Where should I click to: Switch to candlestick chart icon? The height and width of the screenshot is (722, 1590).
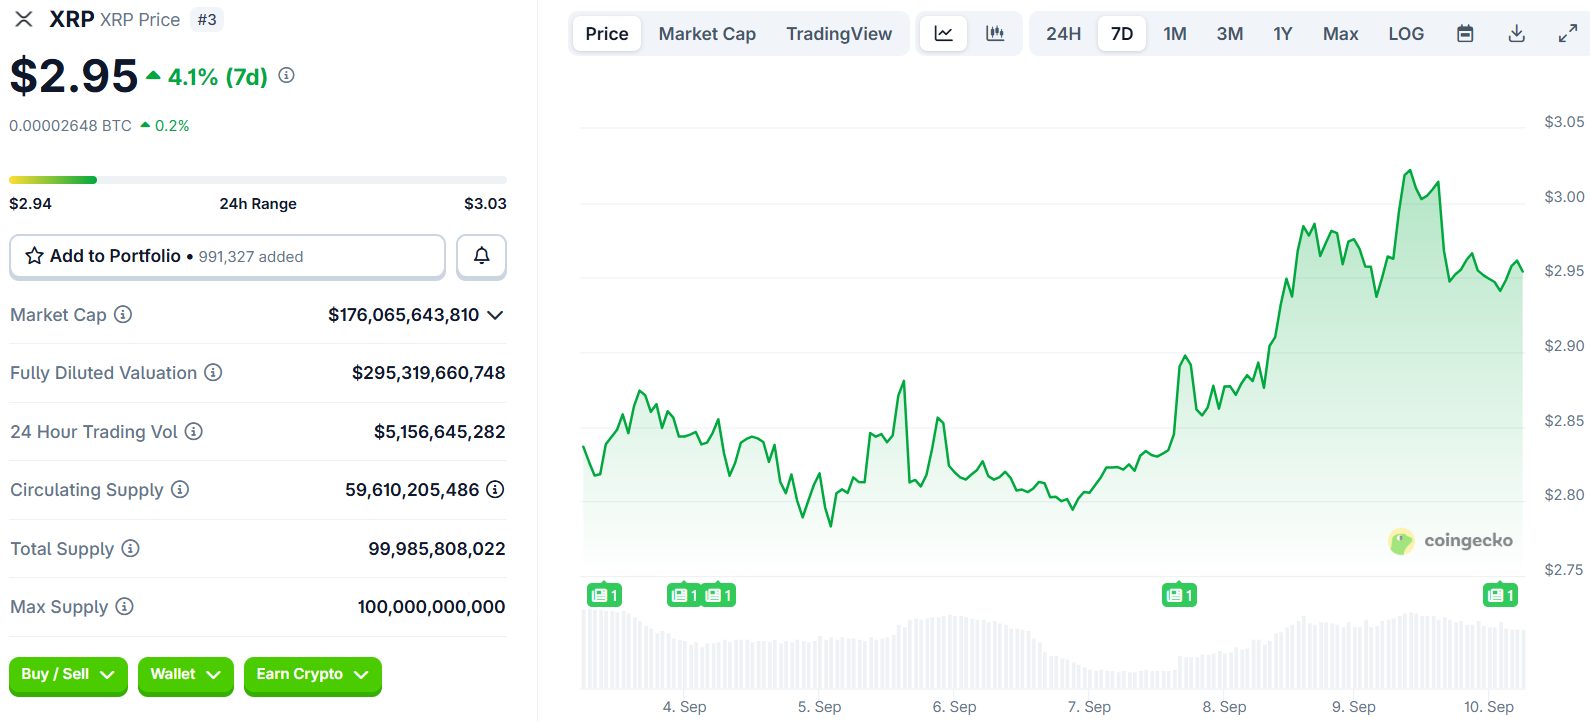[995, 34]
